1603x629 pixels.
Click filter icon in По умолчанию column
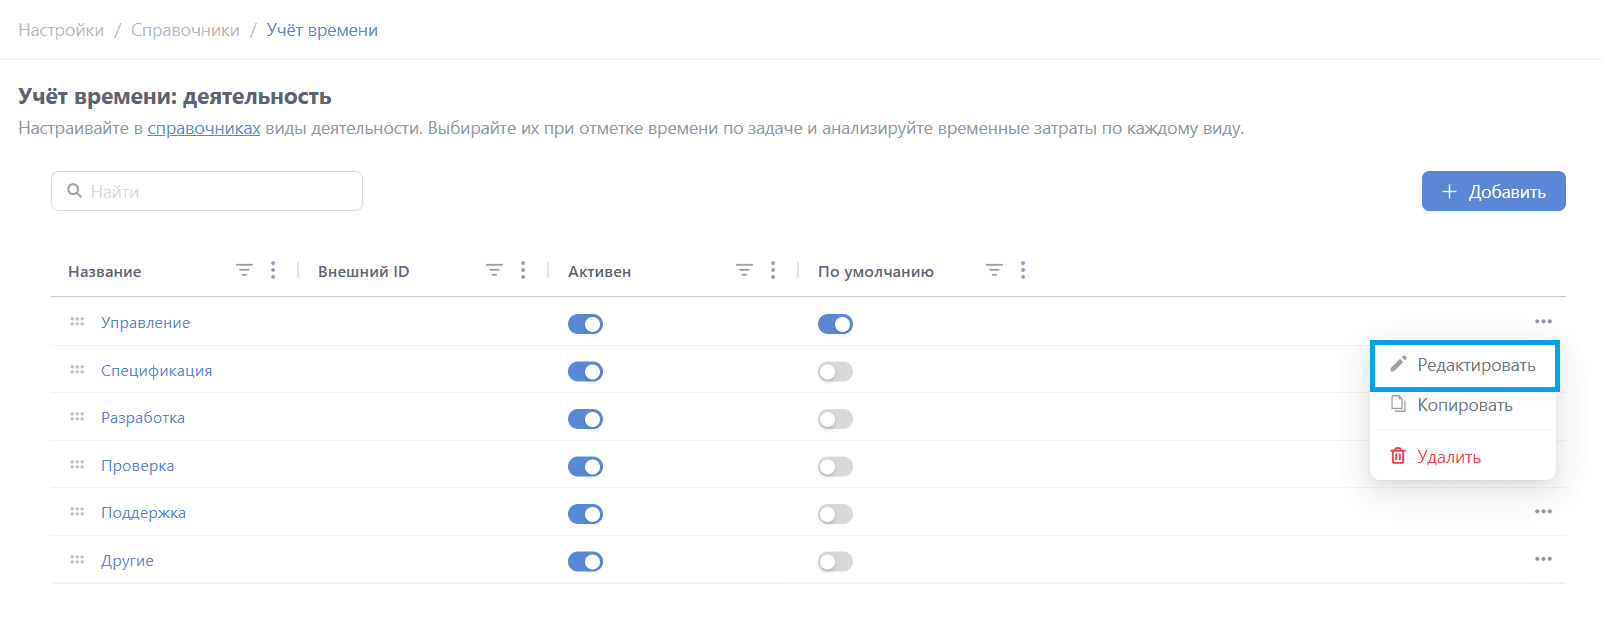[994, 271]
